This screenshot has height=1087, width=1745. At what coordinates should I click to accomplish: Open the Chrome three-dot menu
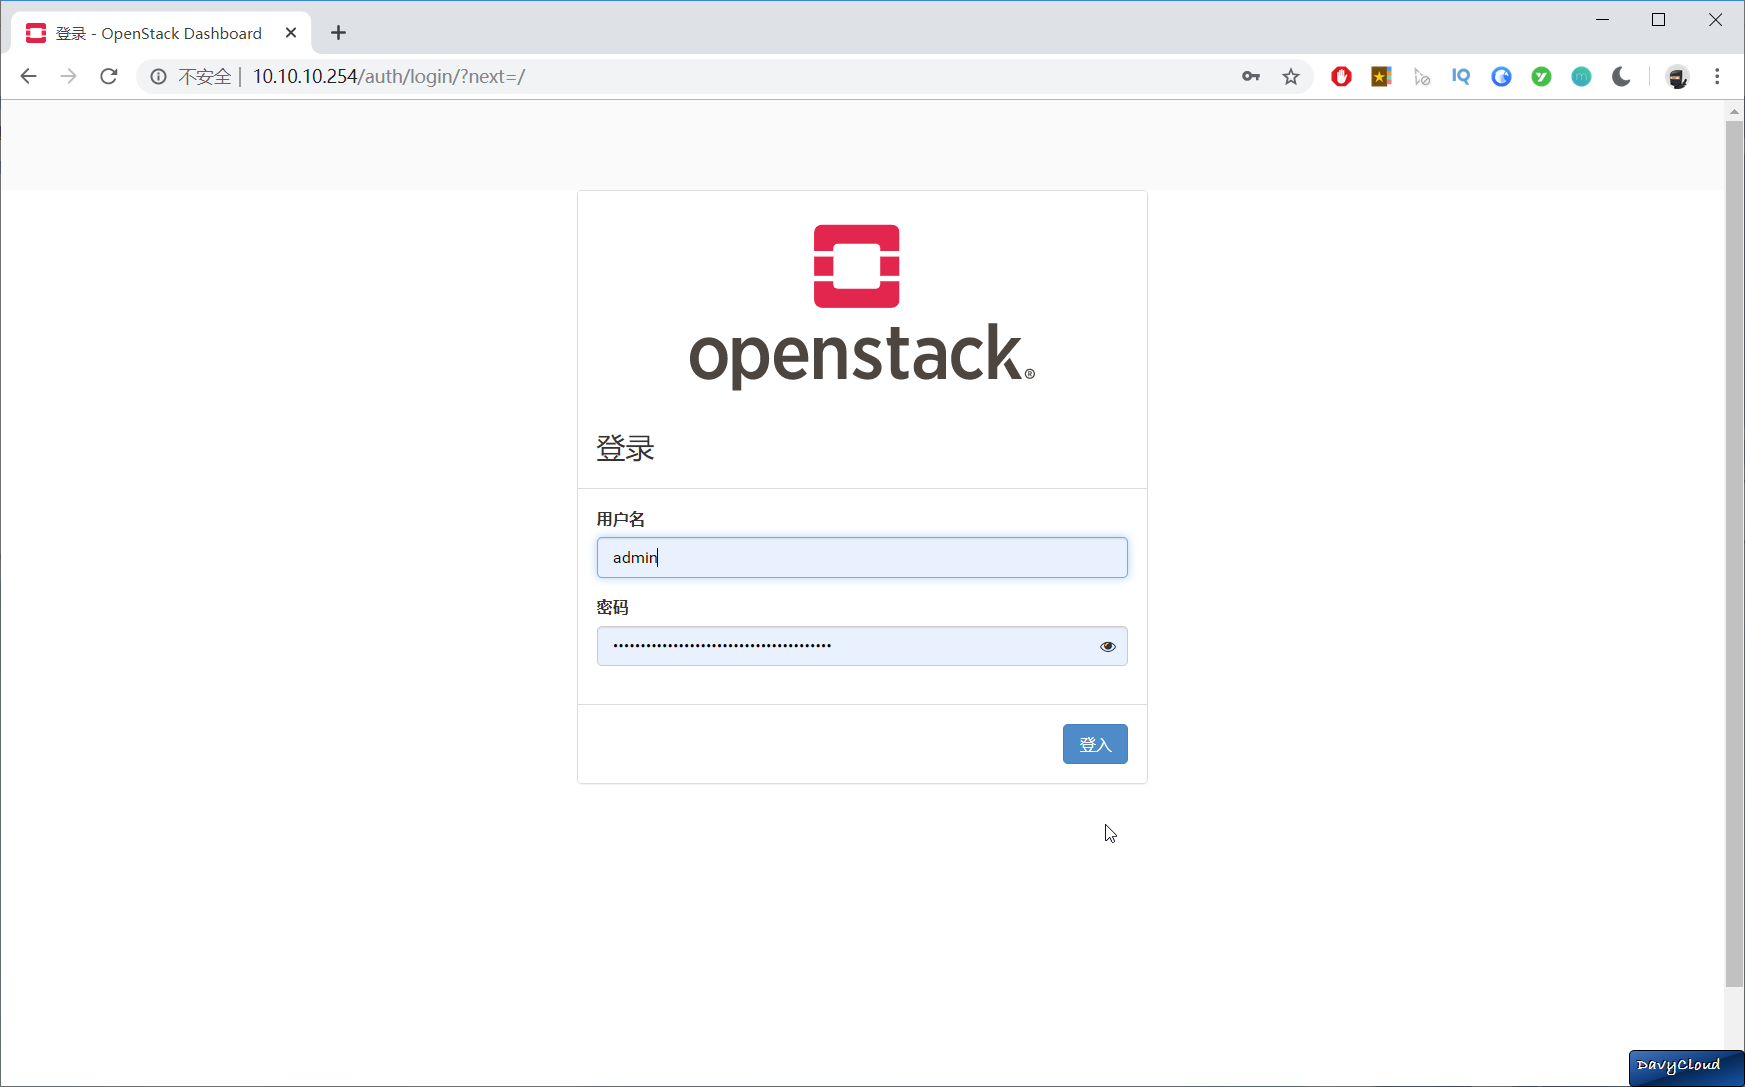click(x=1717, y=76)
